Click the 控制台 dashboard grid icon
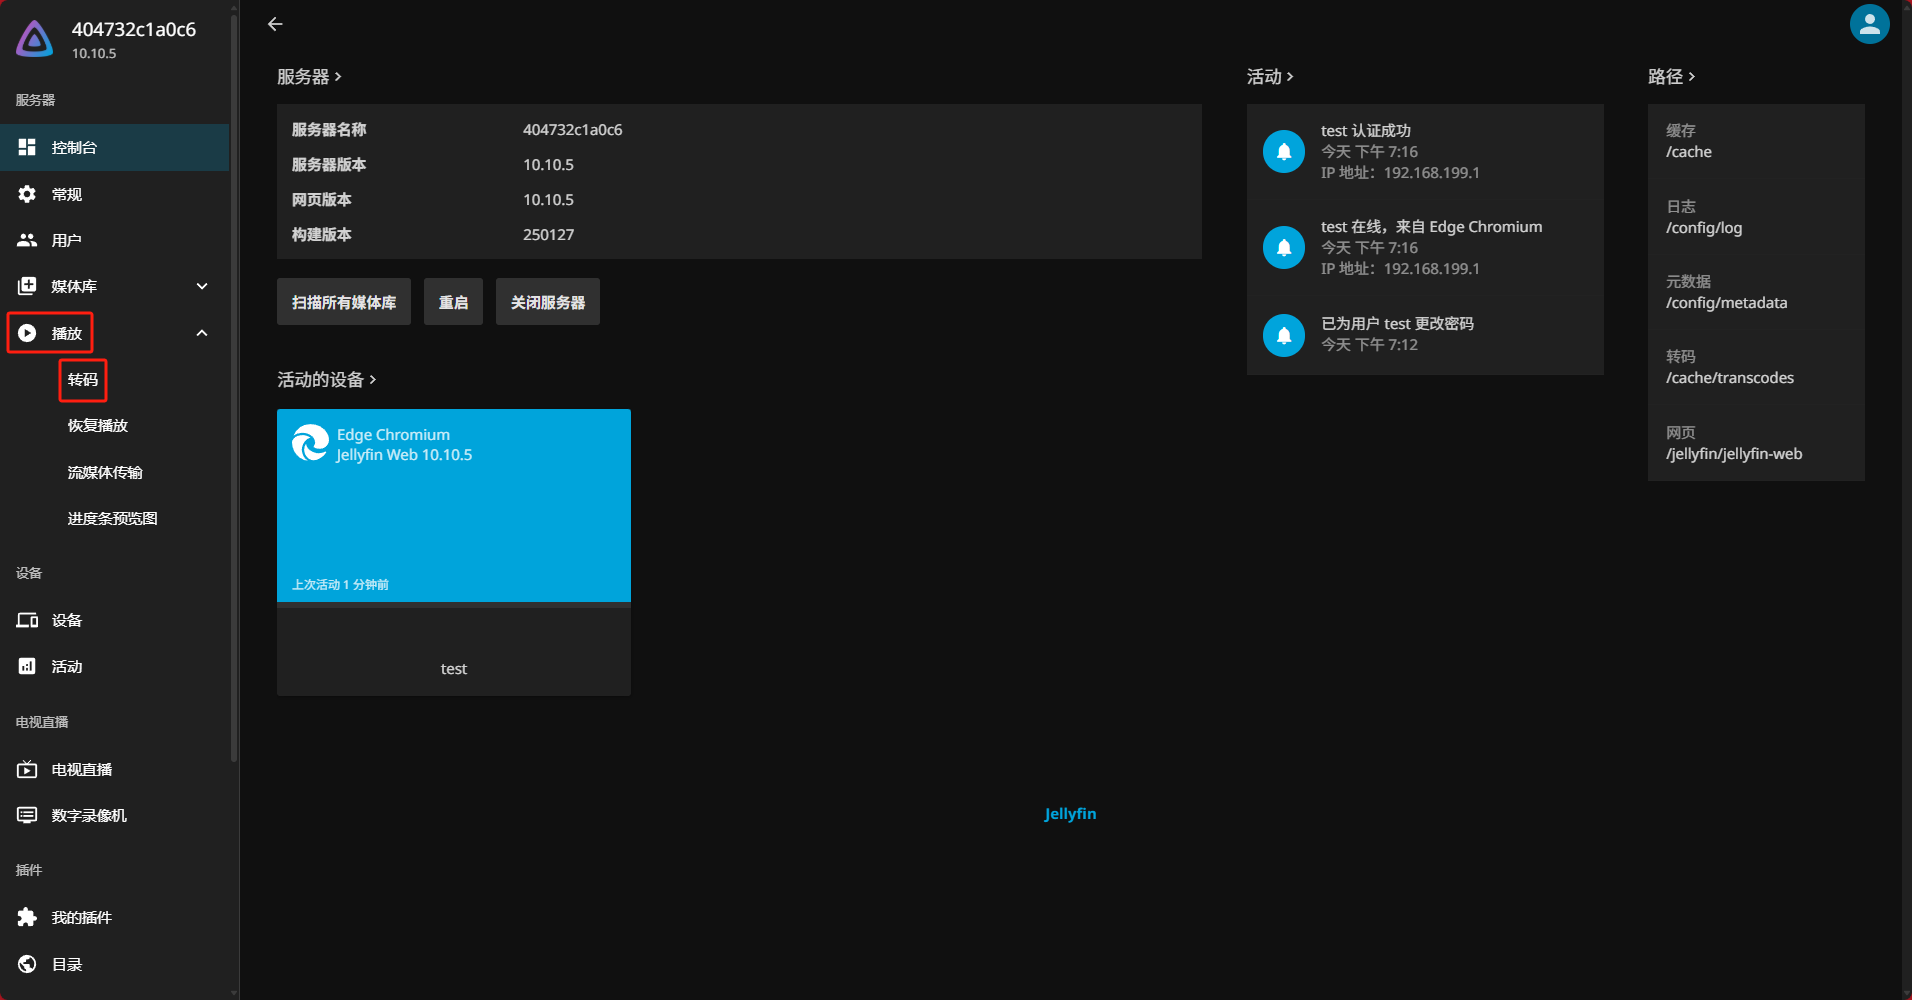 click(27, 147)
